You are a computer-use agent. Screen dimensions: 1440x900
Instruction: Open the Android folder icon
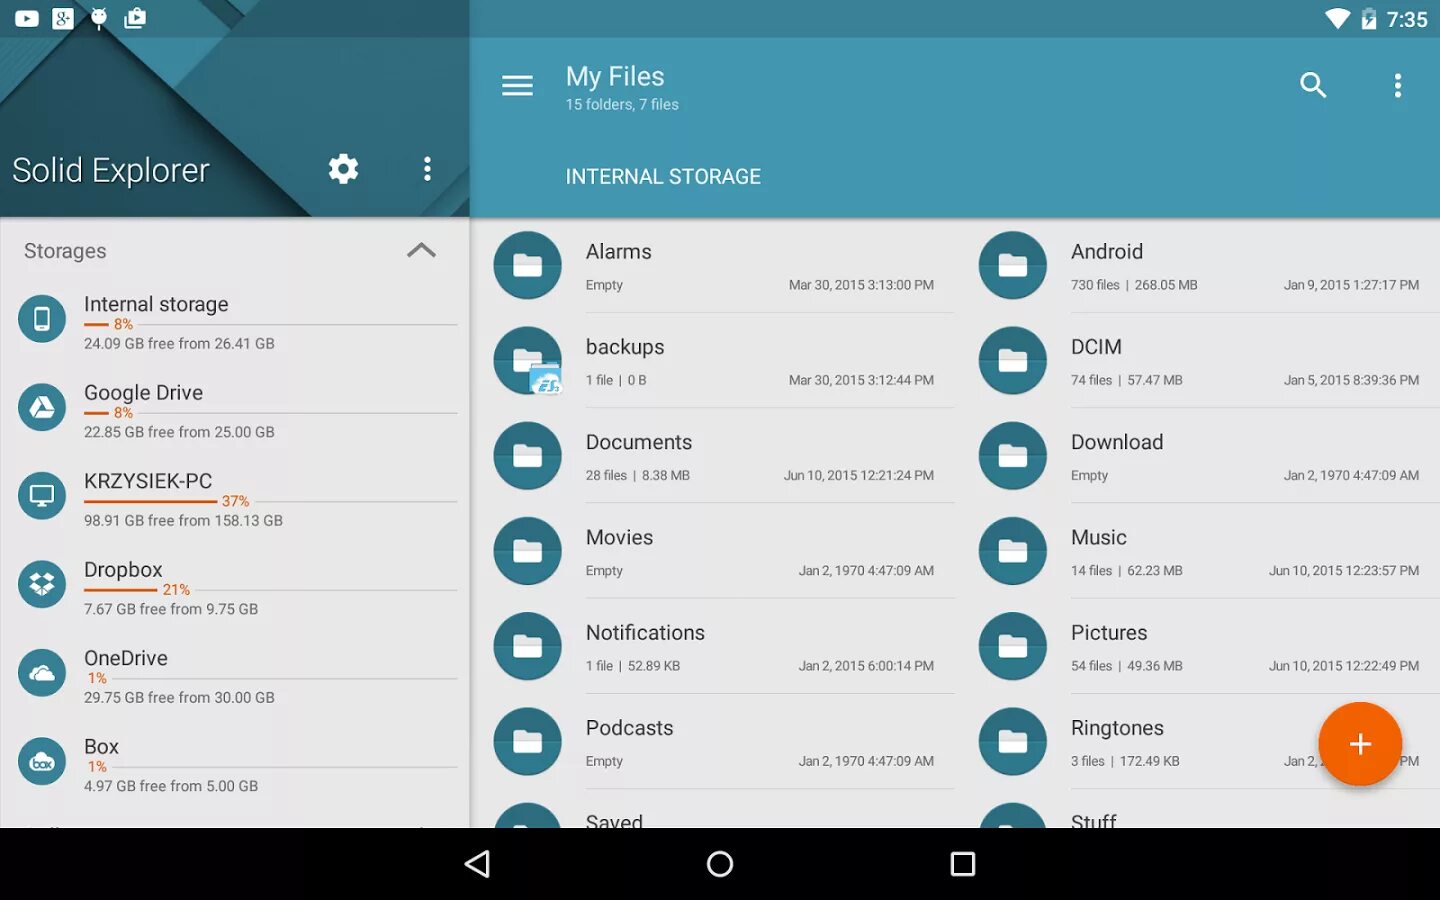pos(1013,265)
